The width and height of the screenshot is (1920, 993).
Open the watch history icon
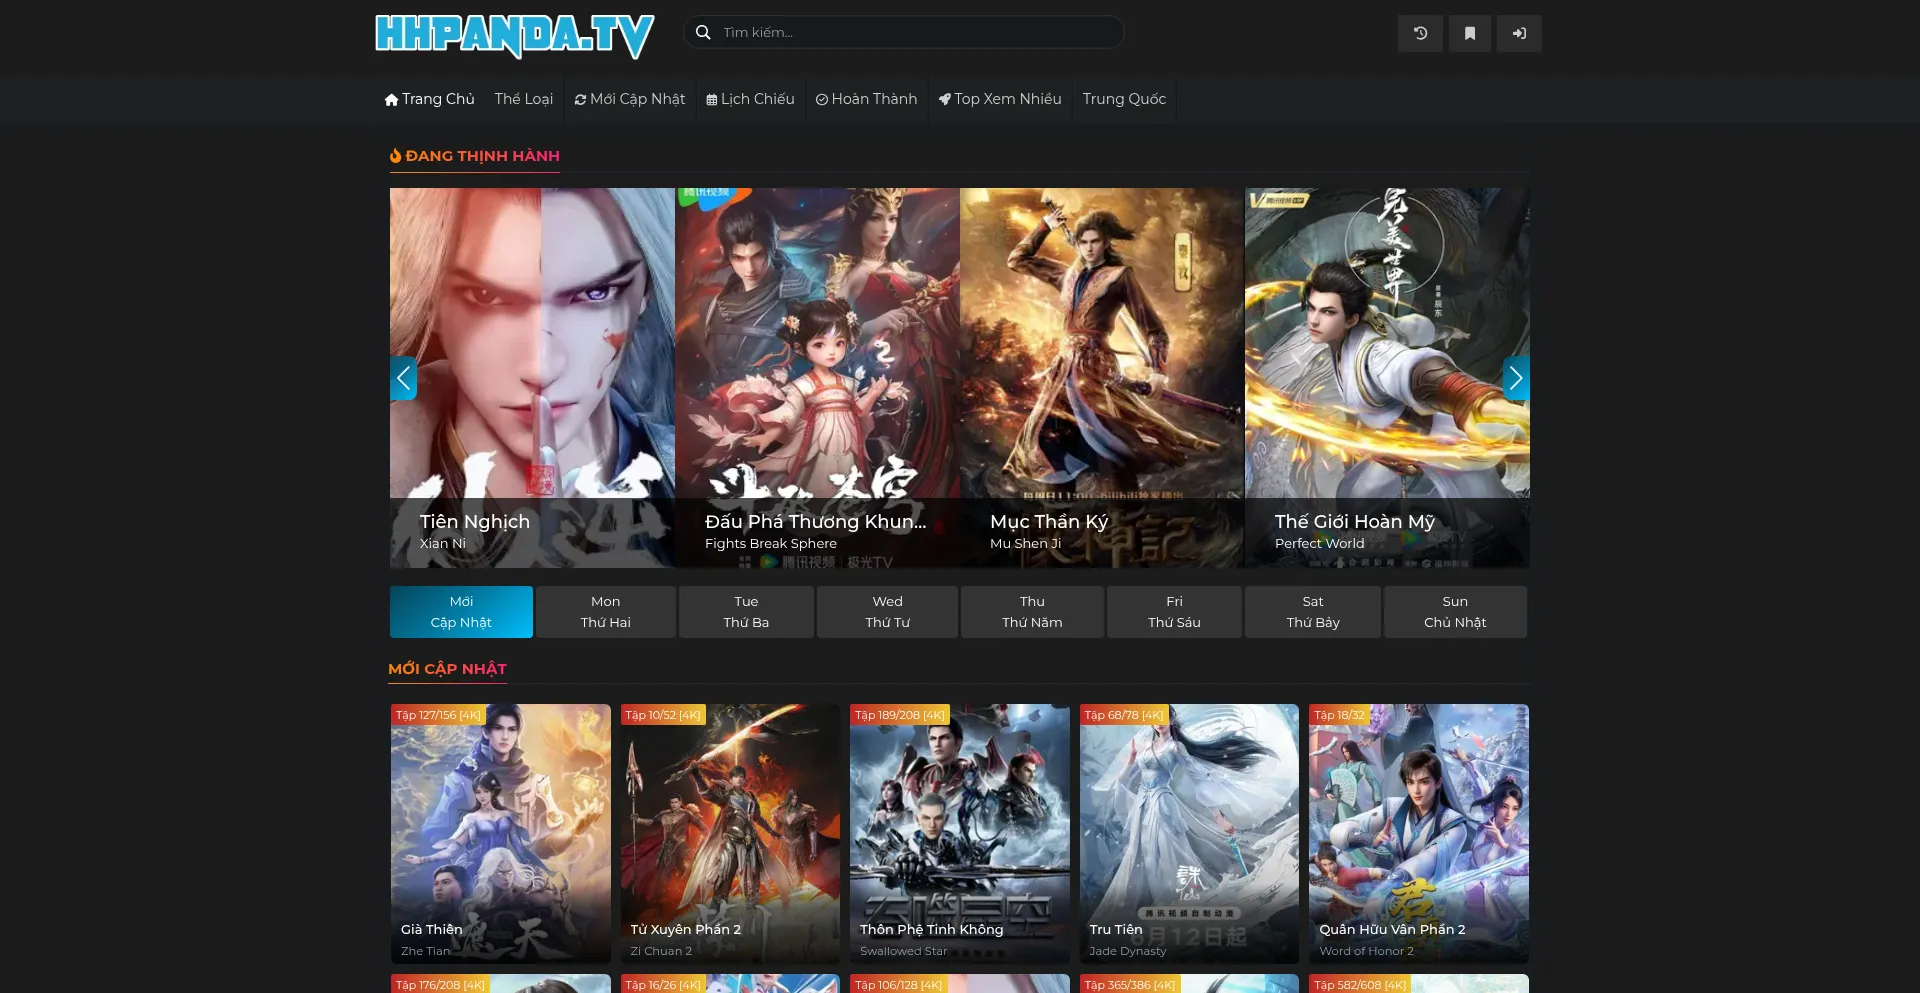1420,33
